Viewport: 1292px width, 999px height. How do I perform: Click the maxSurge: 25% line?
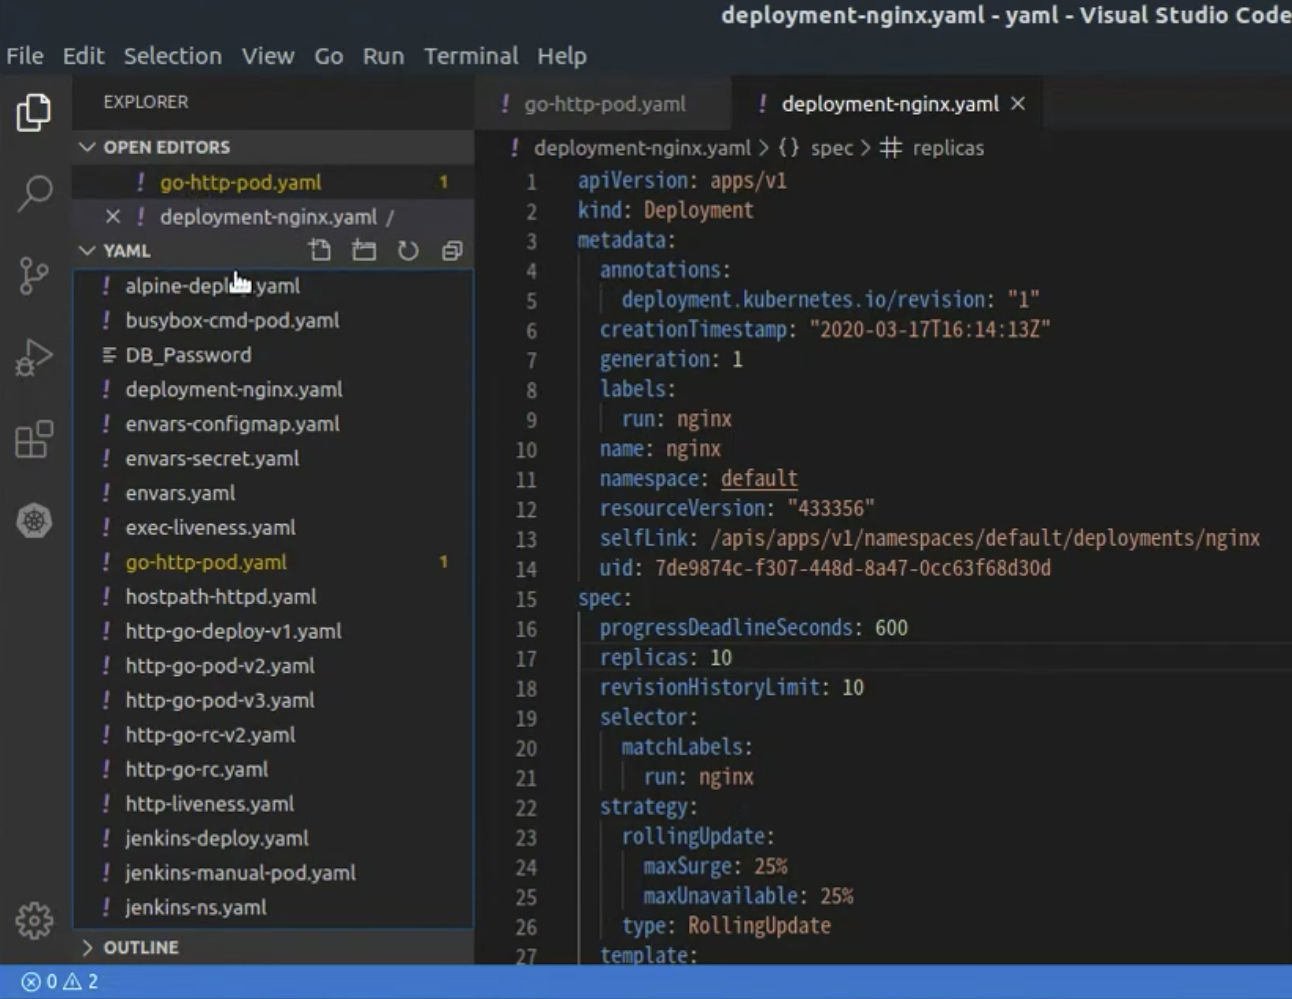tap(715, 866)
